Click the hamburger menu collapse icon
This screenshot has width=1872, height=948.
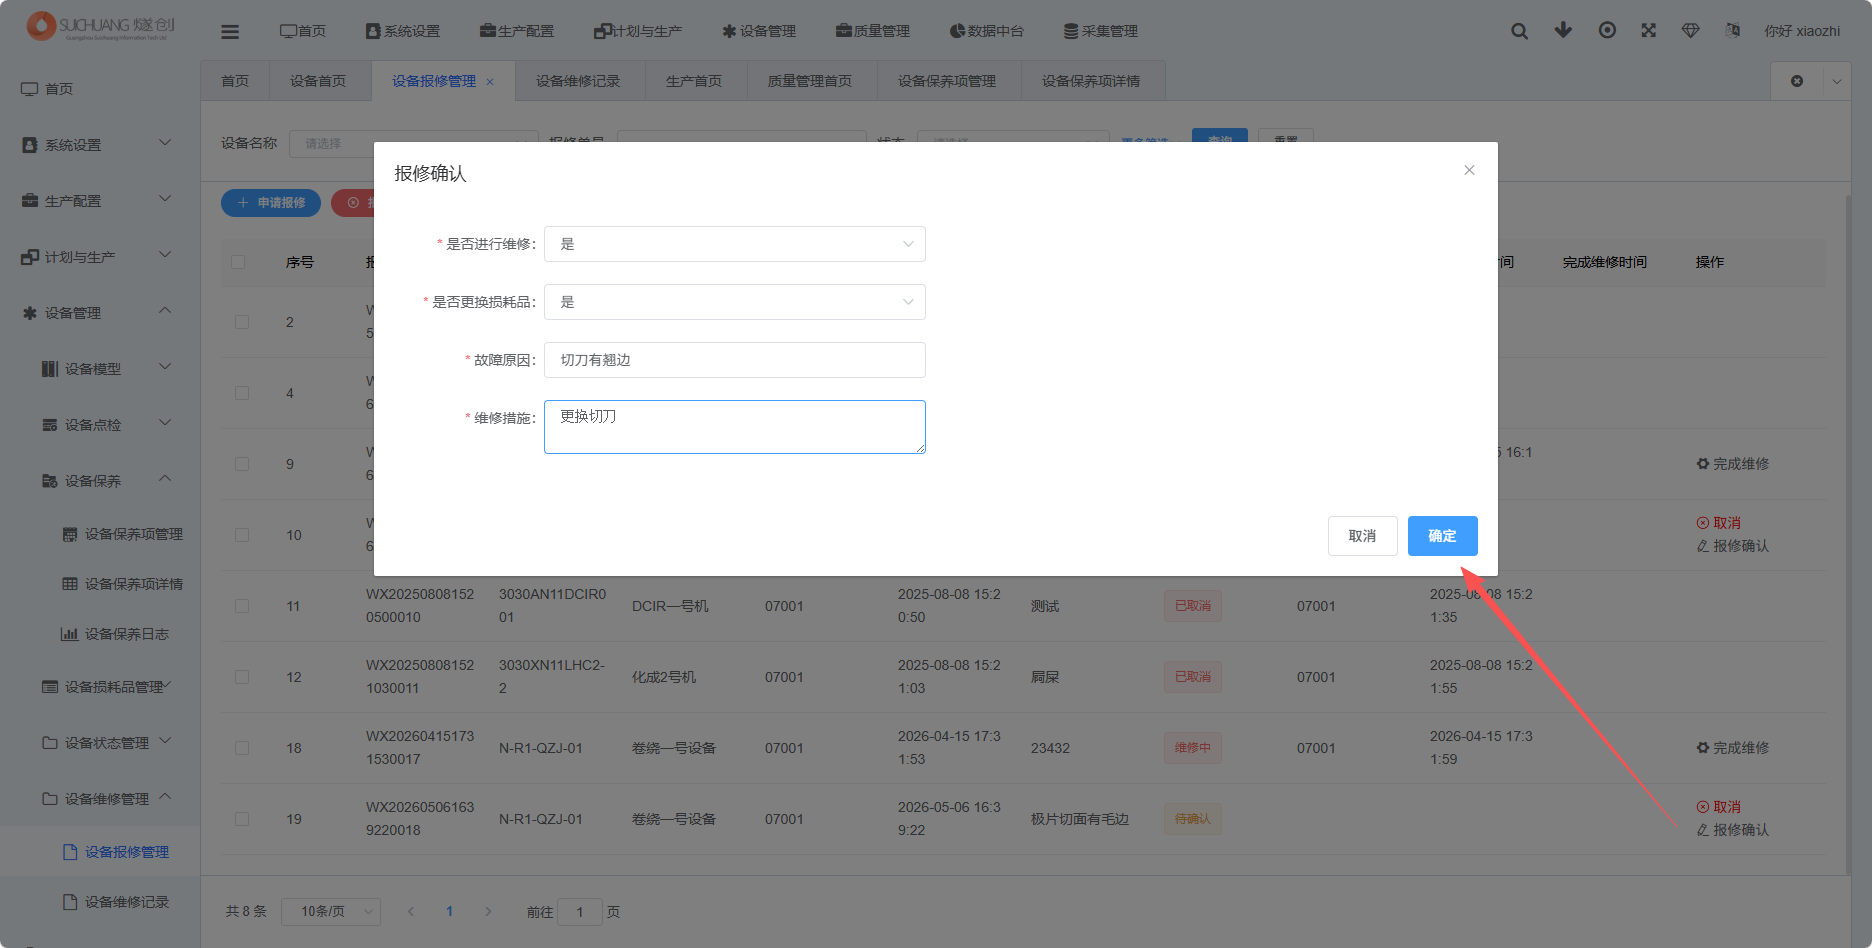point(230,32)
